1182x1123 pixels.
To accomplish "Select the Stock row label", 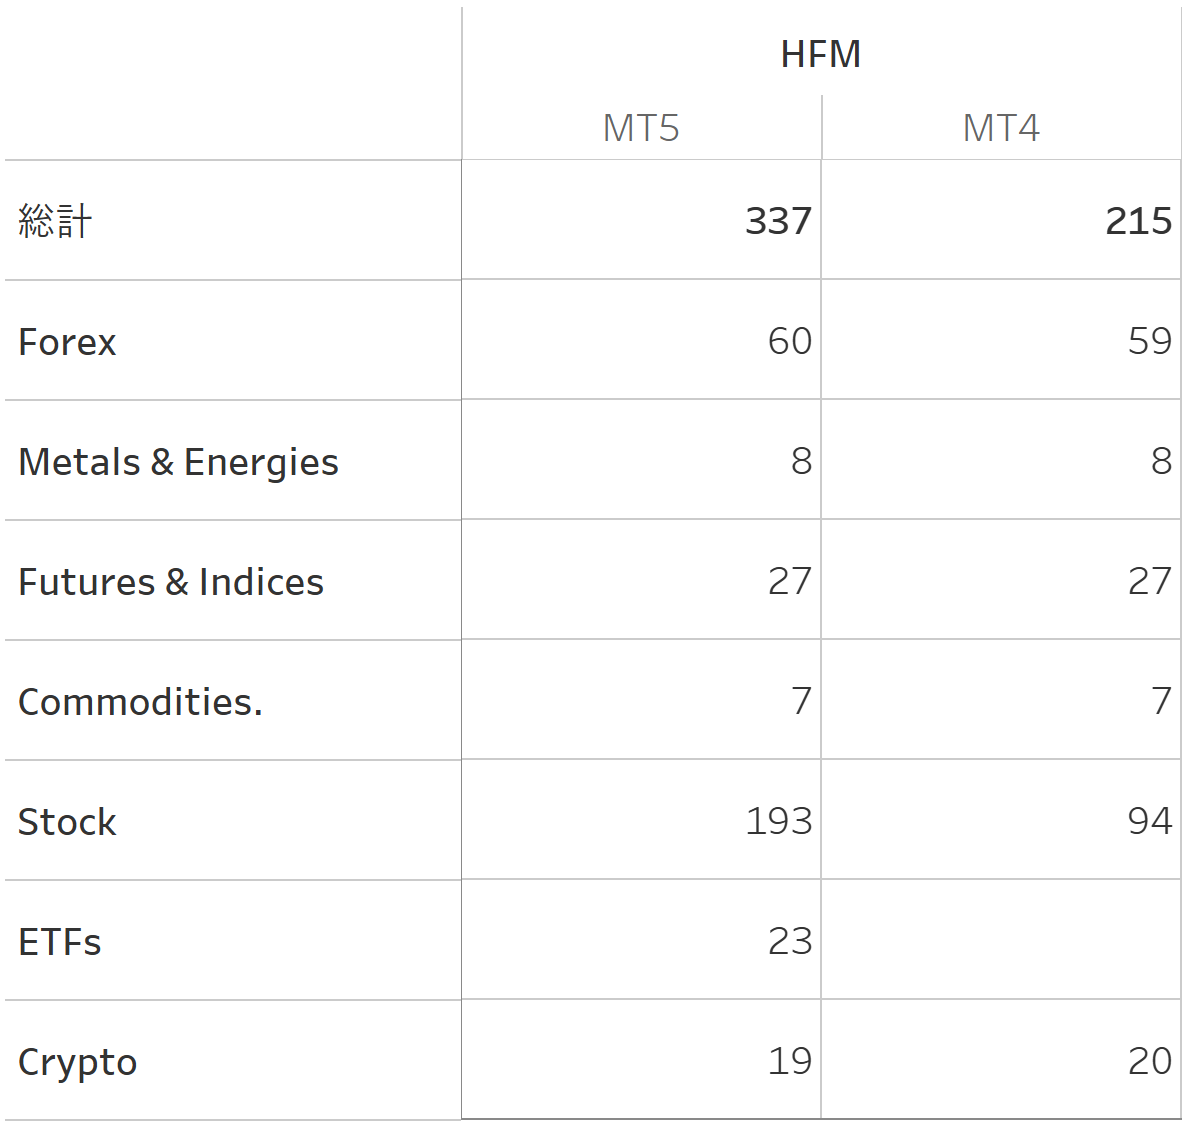I will click(x=67, y=822).
